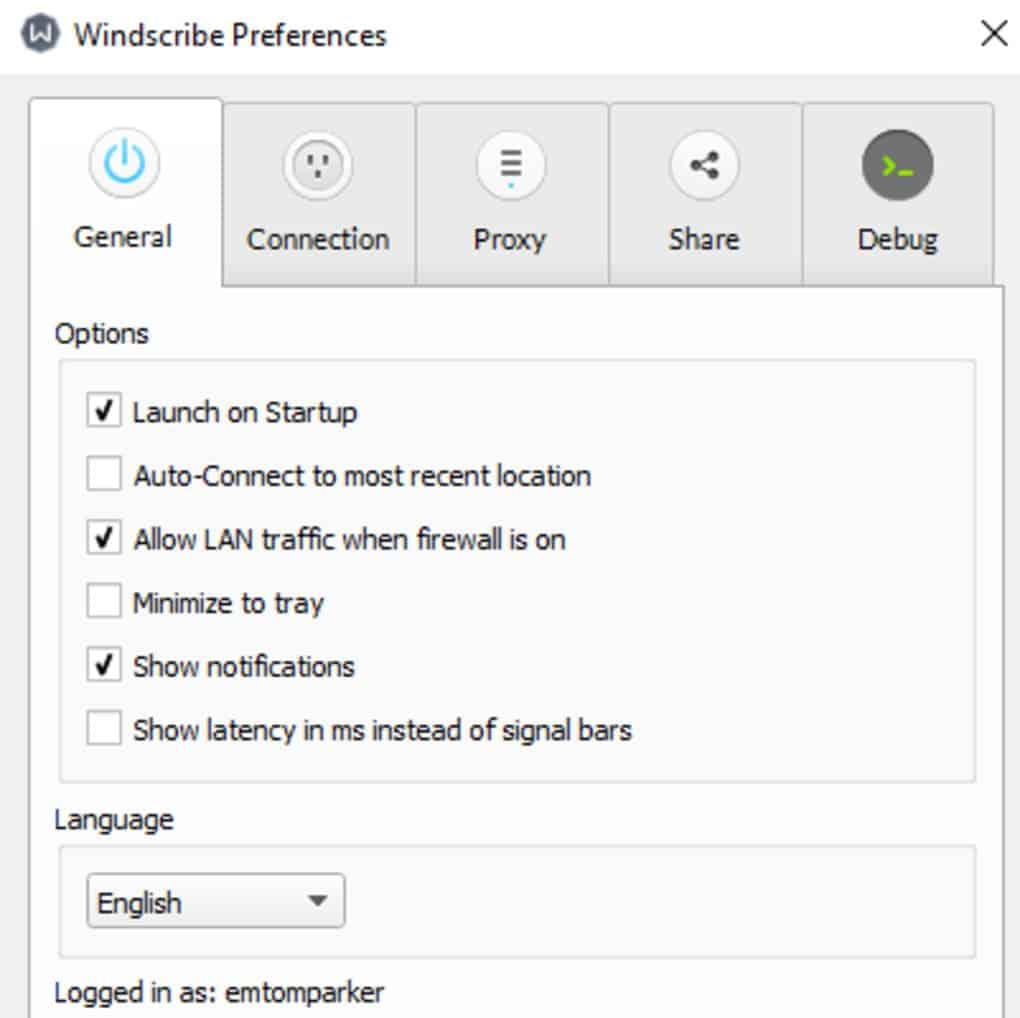Click the Share tab icon
This screenshot has height=1018, width=1020.
704,165
